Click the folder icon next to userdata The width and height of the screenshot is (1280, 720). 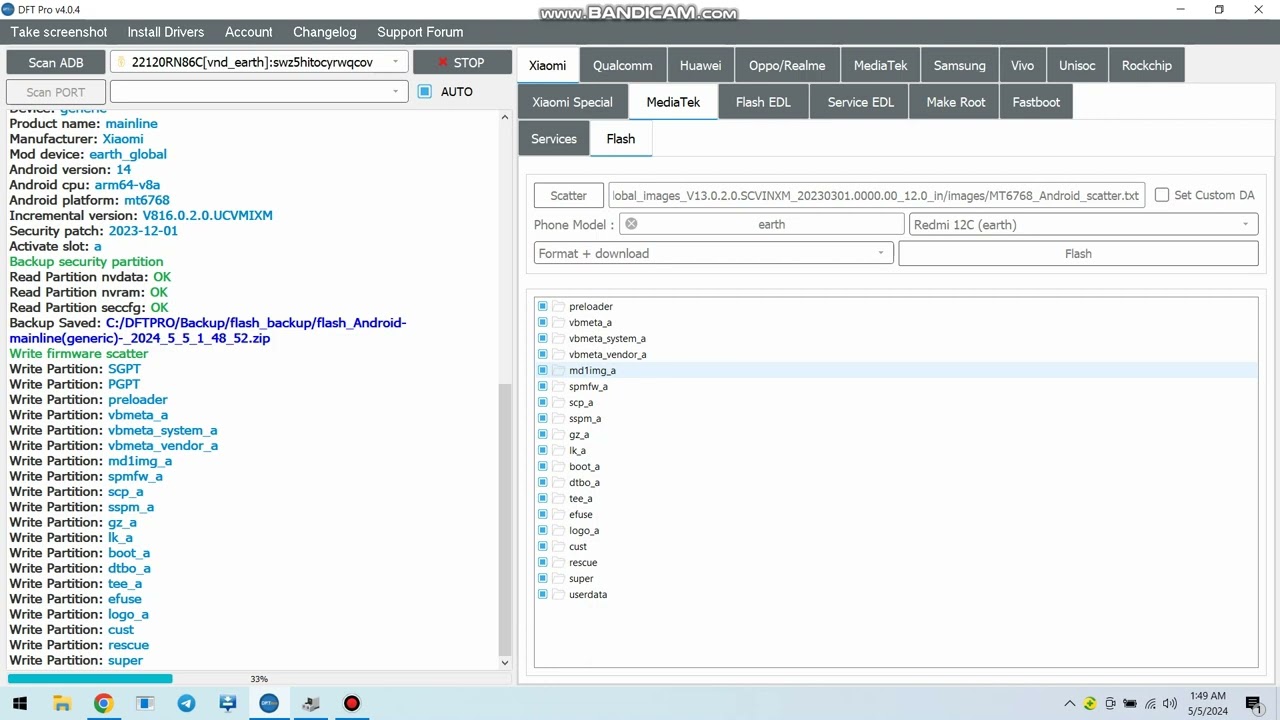pos(560,594)
